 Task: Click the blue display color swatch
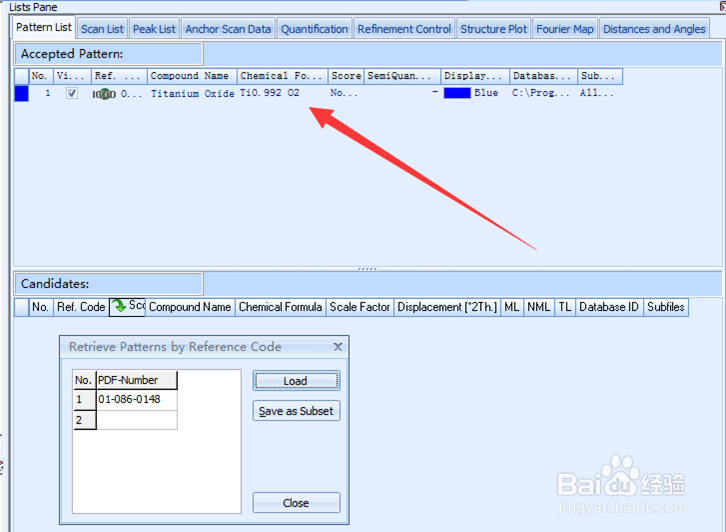(457, 93)
